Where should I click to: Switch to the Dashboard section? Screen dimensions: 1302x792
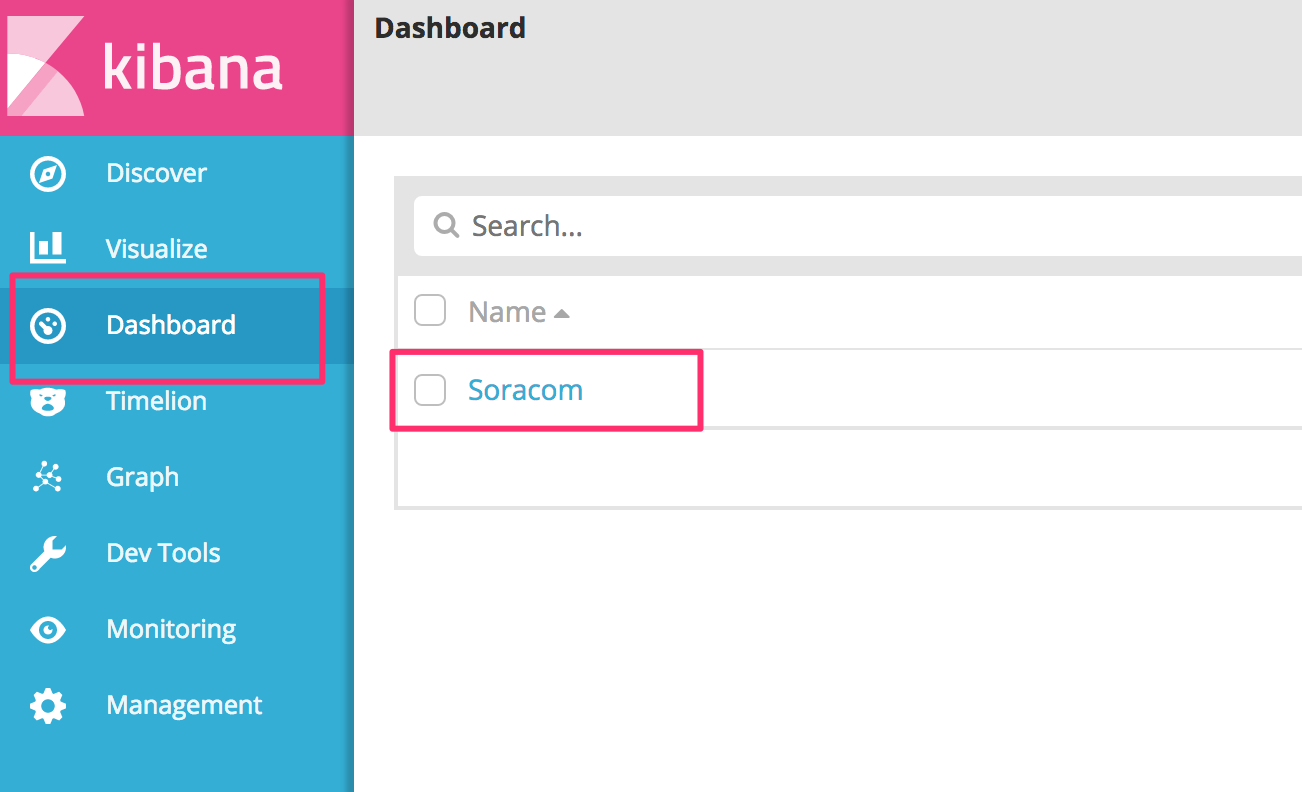click(170, 324)
